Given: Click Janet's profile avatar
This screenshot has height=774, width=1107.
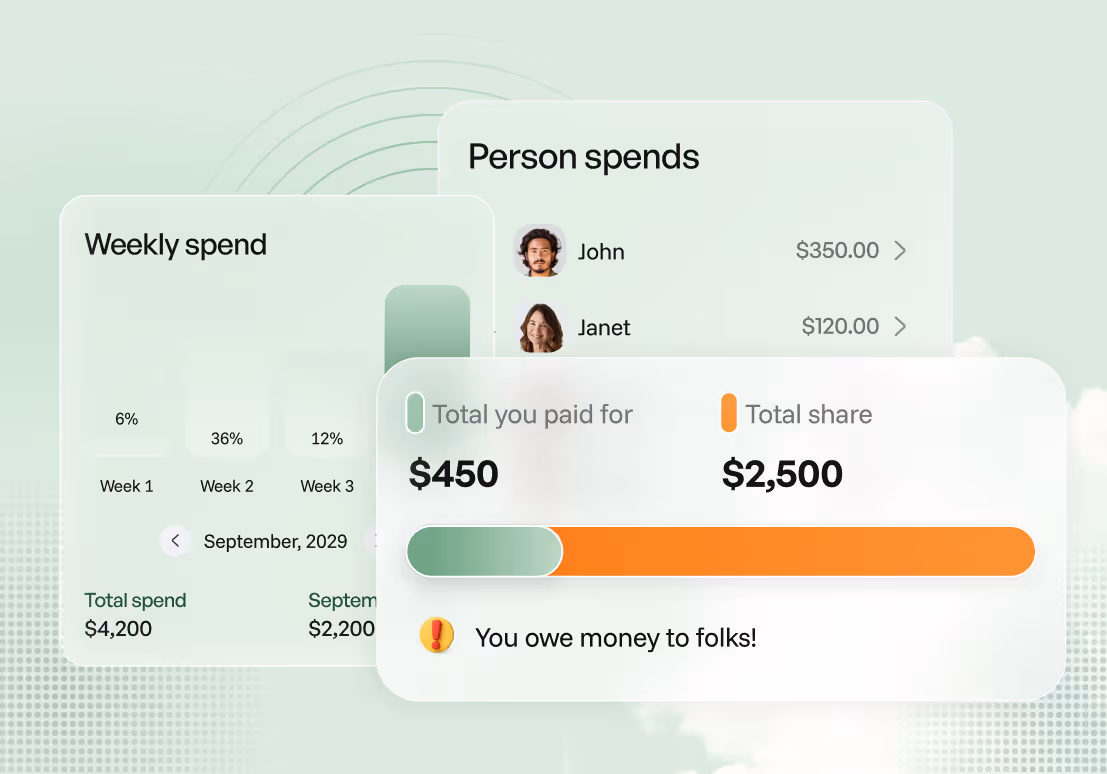Looking at the screenshot, I should coord(540,327).
